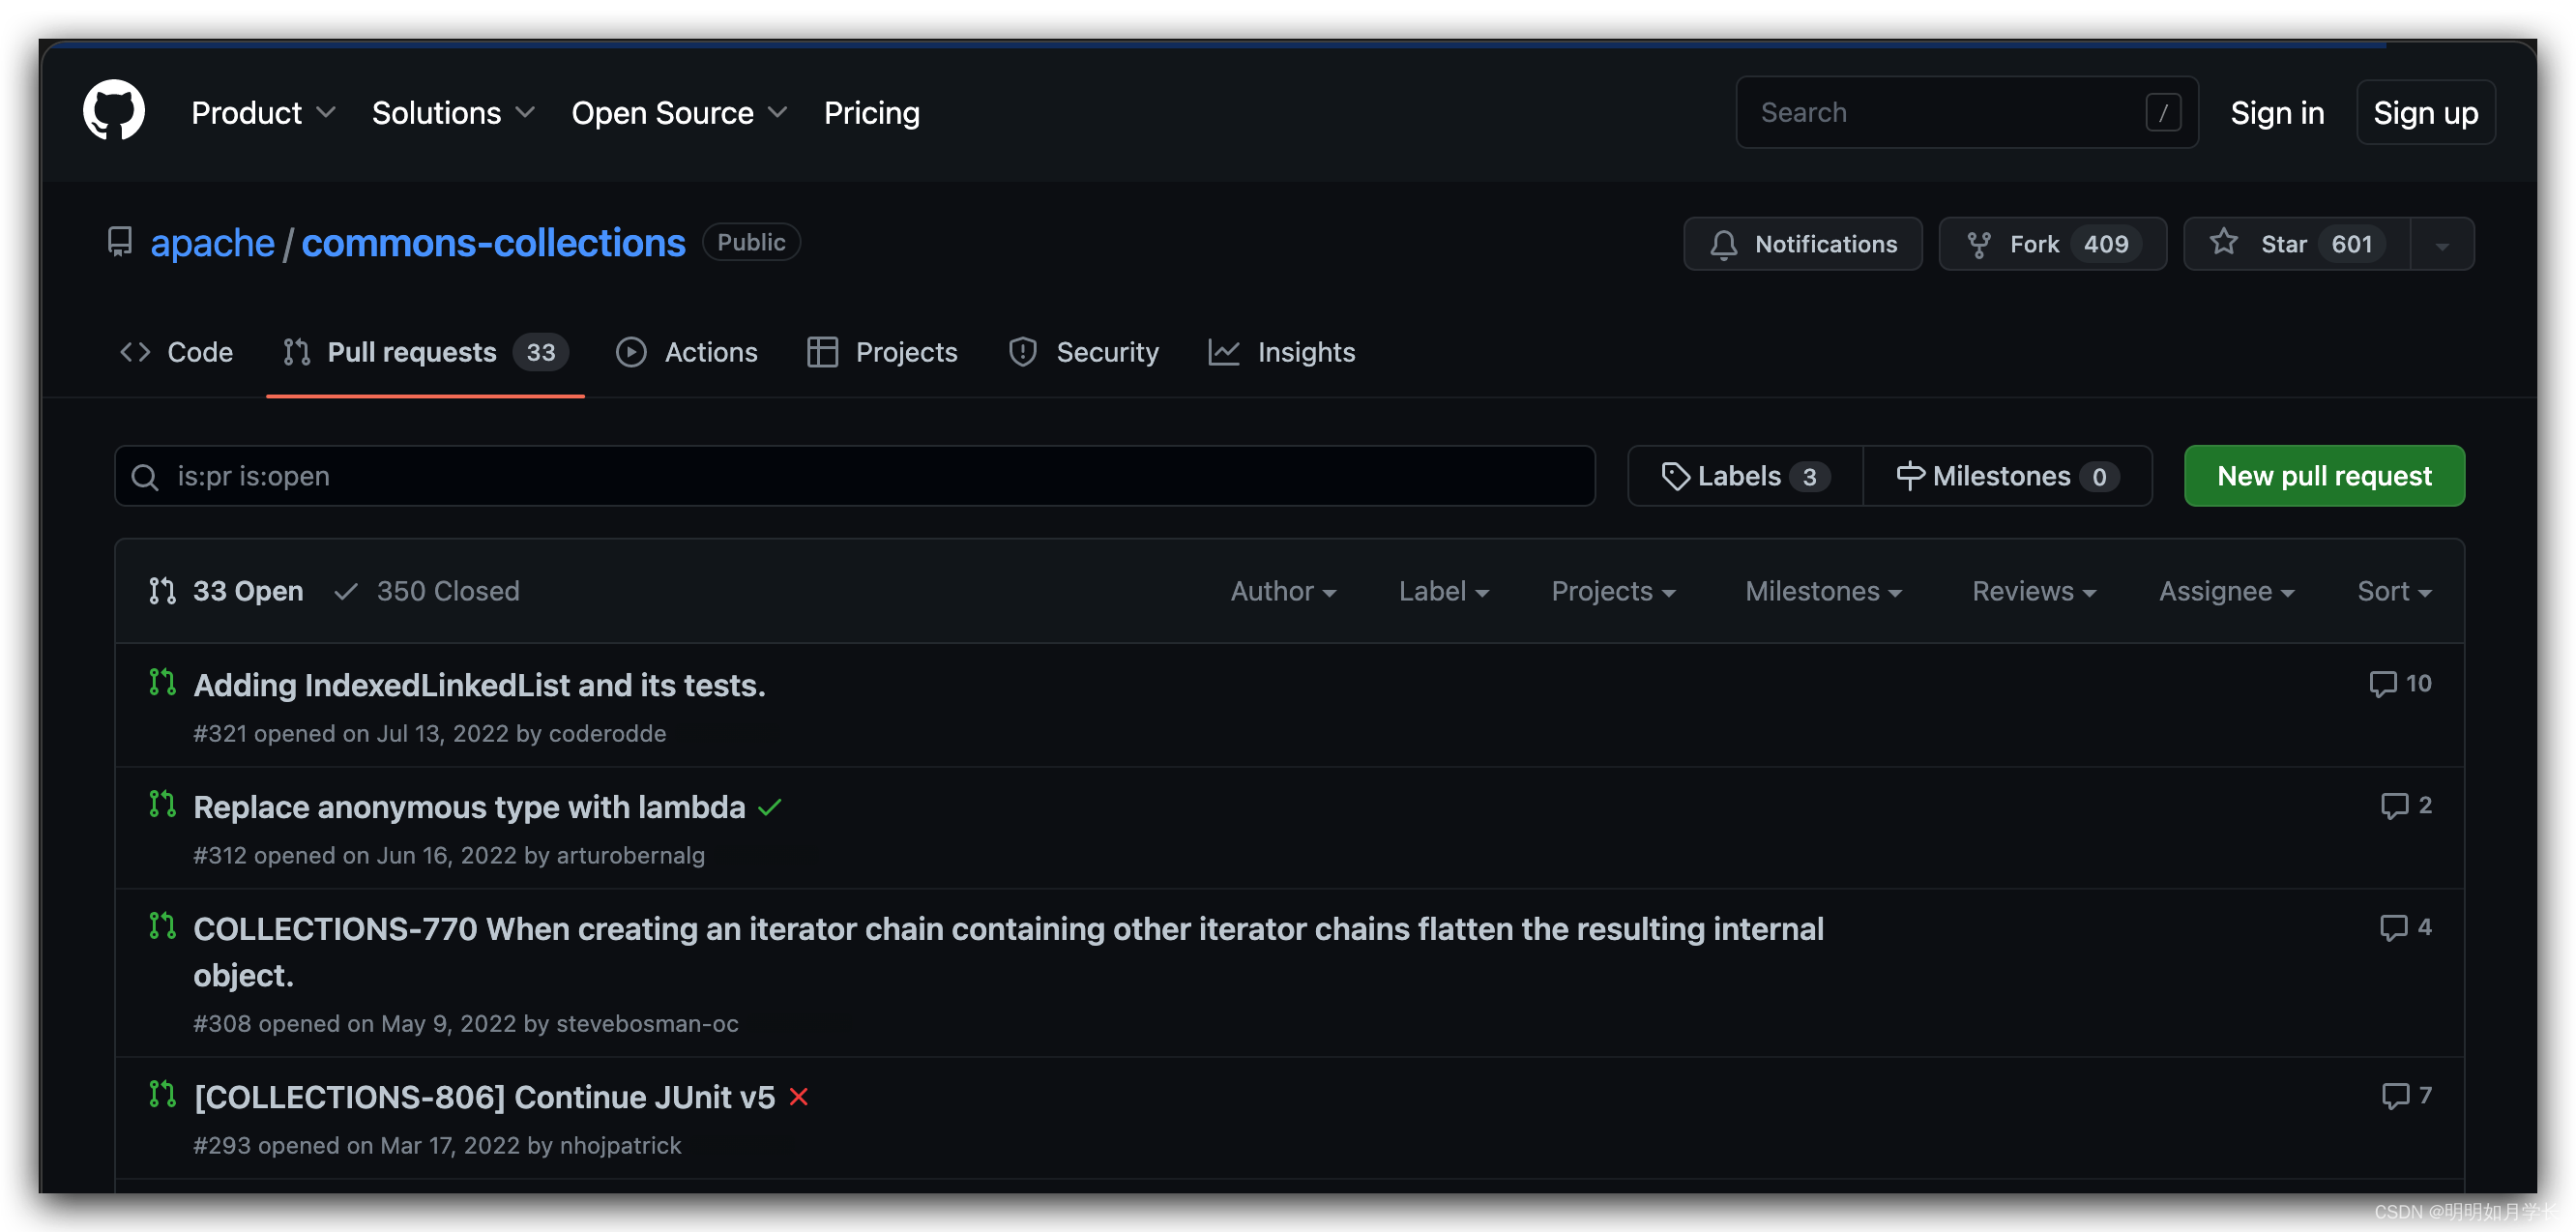The height and width of the screenshot is (1232, 2576).
Task: Open the star lists dropdown arrow
Action: coord(2442,245)
